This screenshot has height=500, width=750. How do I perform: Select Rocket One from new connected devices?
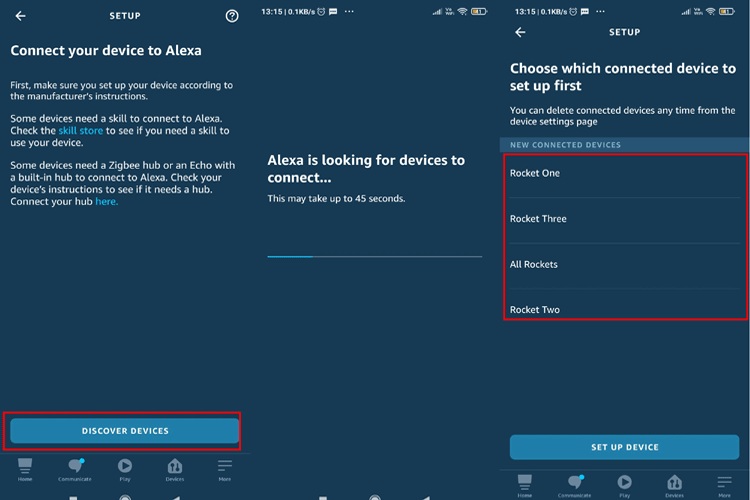click(625, 173)
